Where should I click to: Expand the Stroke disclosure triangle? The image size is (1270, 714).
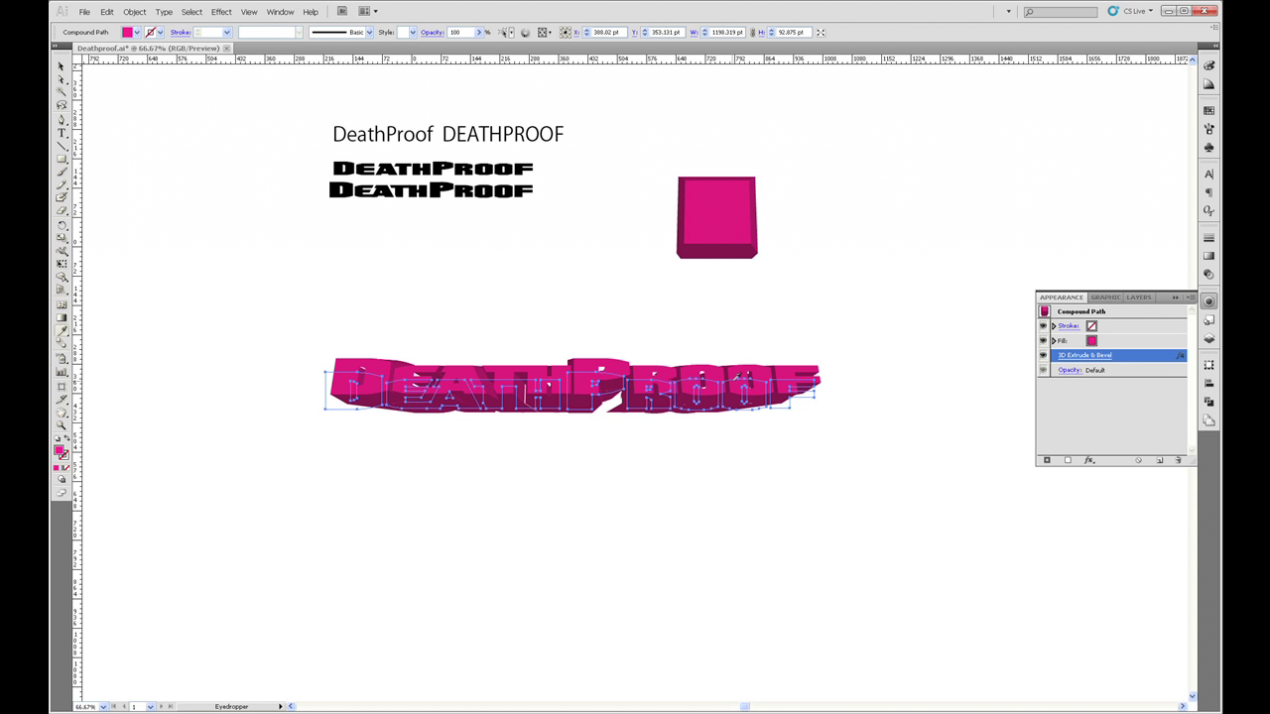tap(1053, 326)
